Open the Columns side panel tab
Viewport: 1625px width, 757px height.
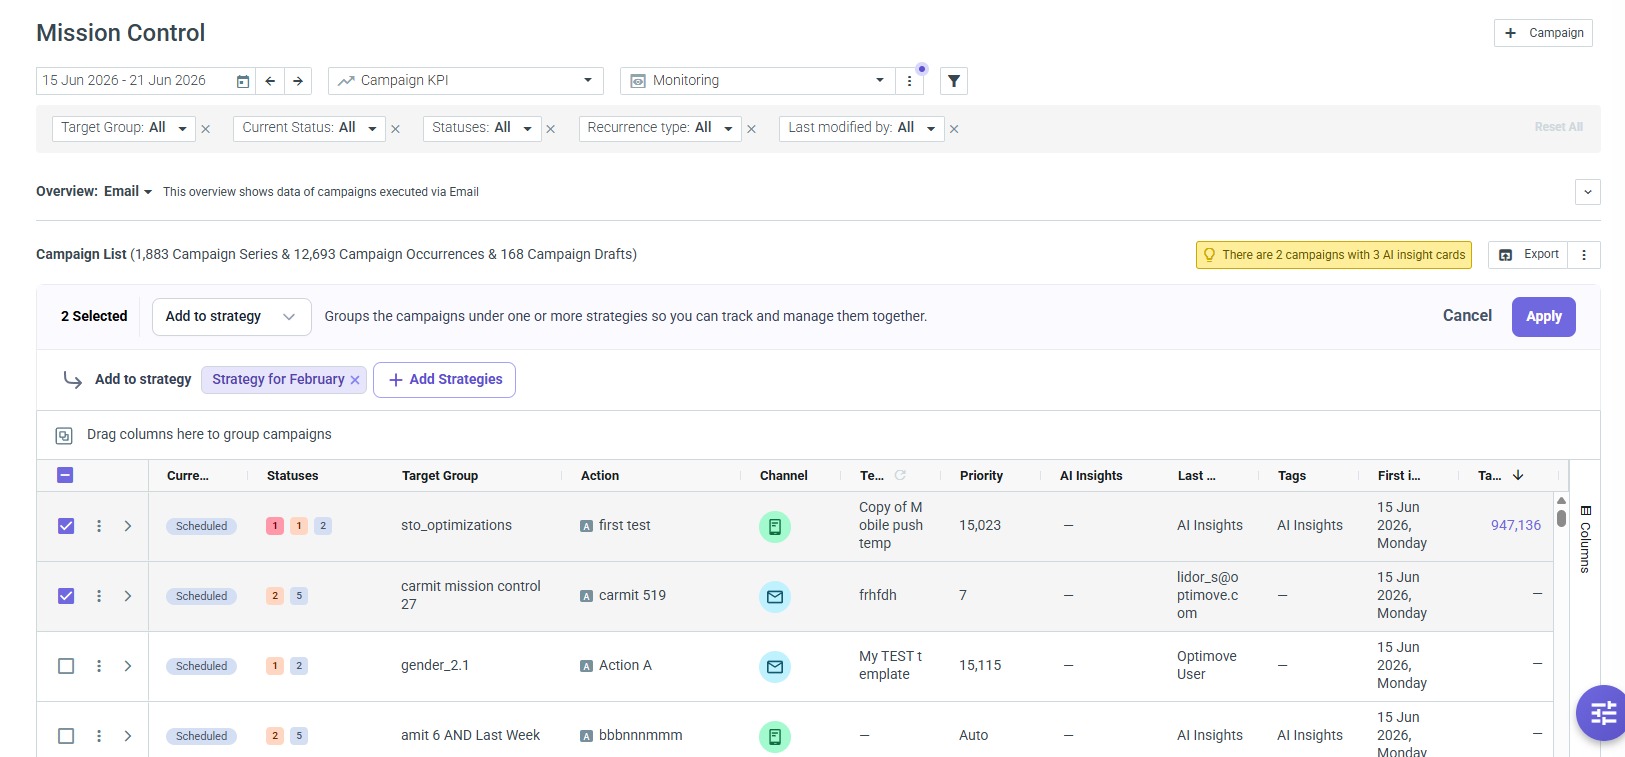point(1585,539)
